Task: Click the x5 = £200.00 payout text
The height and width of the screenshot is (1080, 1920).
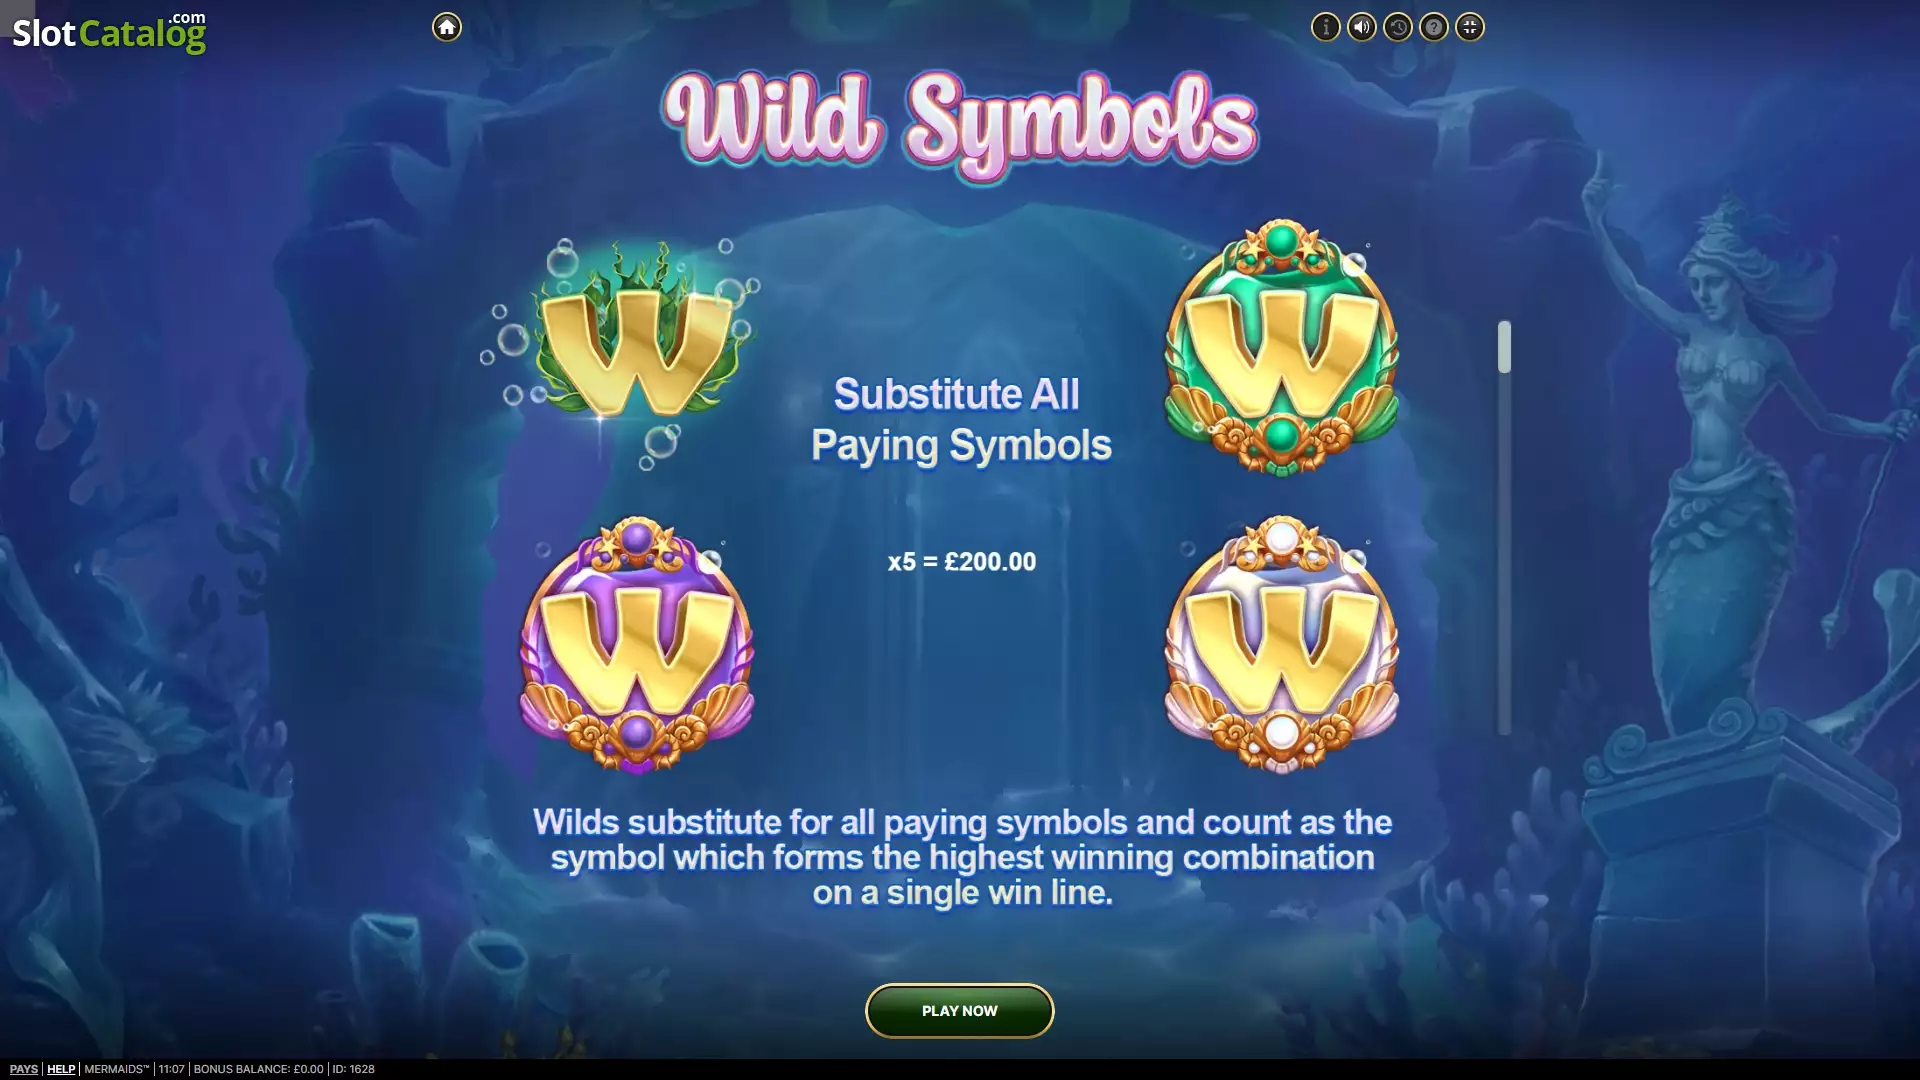Action: [x=962, y=562]
